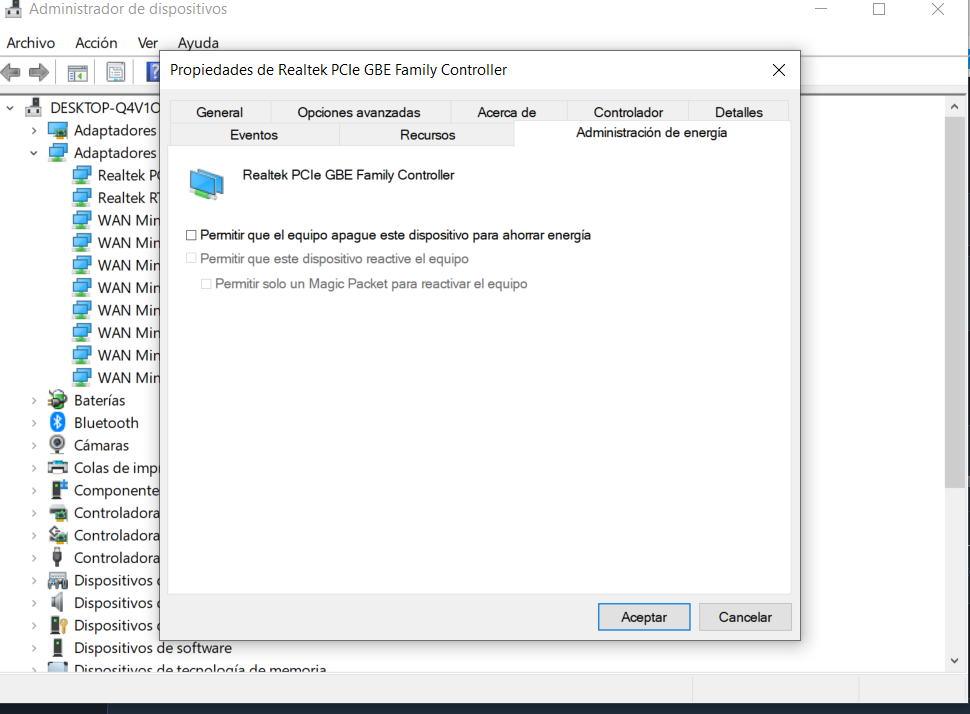This screenshot has height=714, width=970.
Task: Close the Realtek properties dialog
Action: [x=779, y=70]
